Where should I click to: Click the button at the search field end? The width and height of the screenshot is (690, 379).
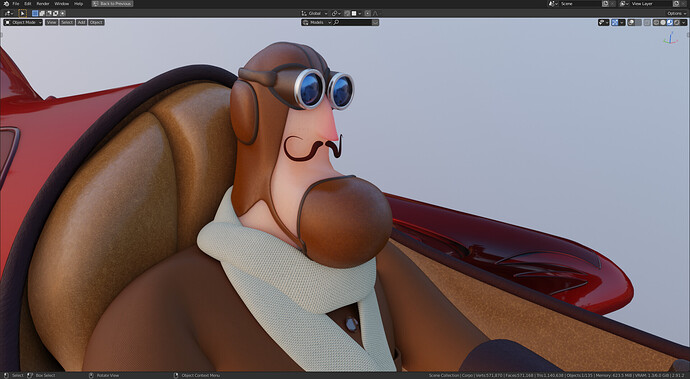pyautogui.click(x=375, y=22)
